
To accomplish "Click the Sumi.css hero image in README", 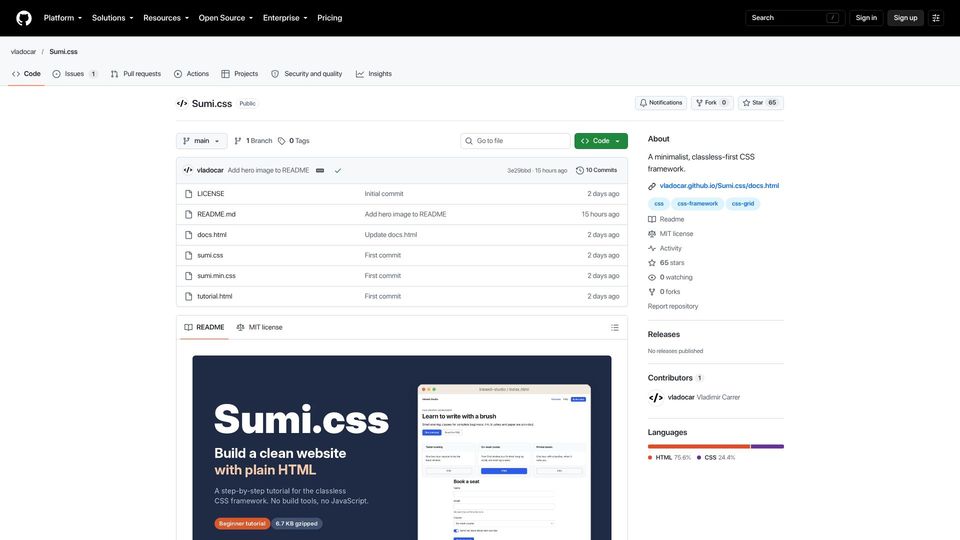I will coord(402,448).
